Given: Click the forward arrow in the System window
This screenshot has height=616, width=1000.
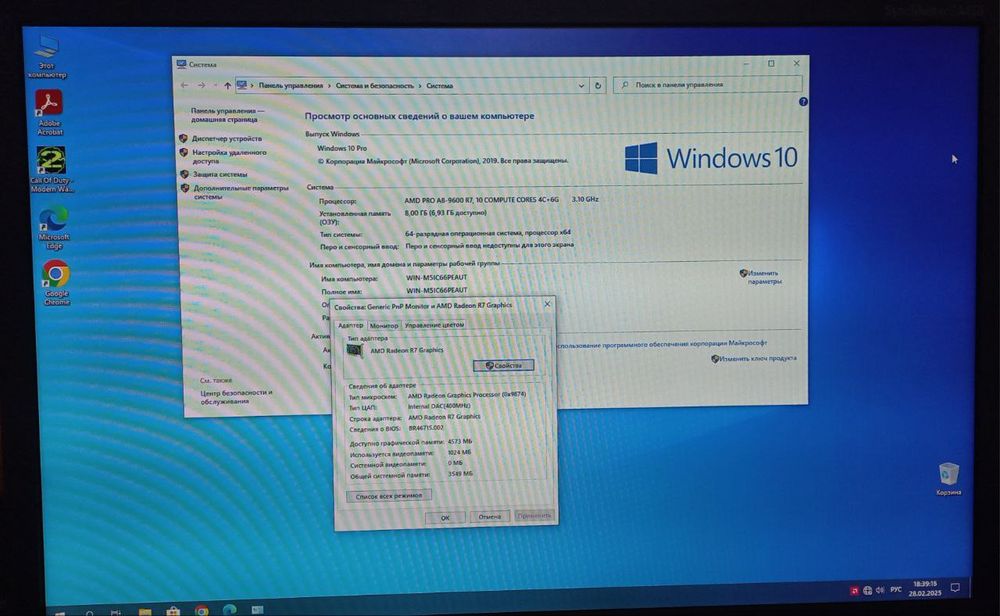Looking at the screenshot, I should point(202,85).
